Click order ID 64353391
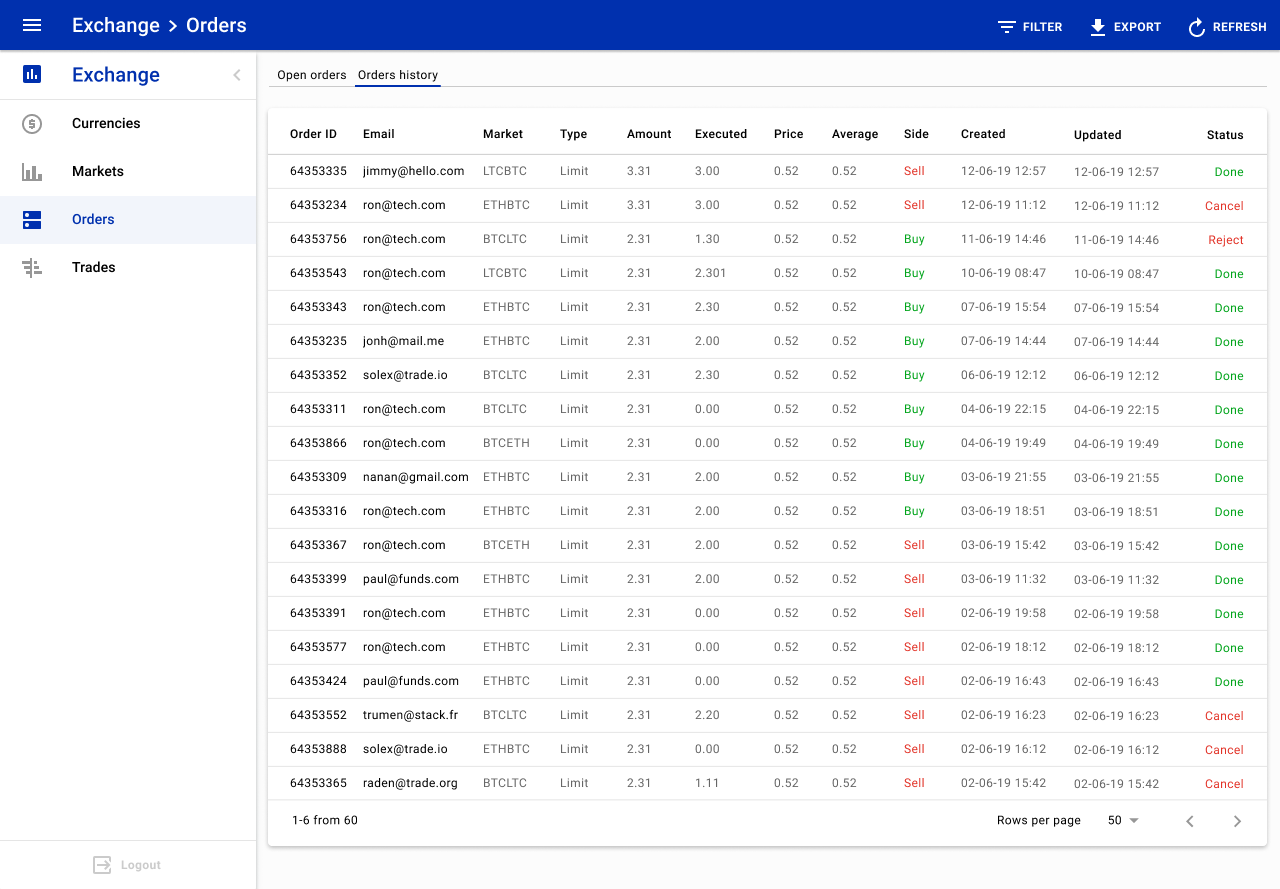 point(318,613)
